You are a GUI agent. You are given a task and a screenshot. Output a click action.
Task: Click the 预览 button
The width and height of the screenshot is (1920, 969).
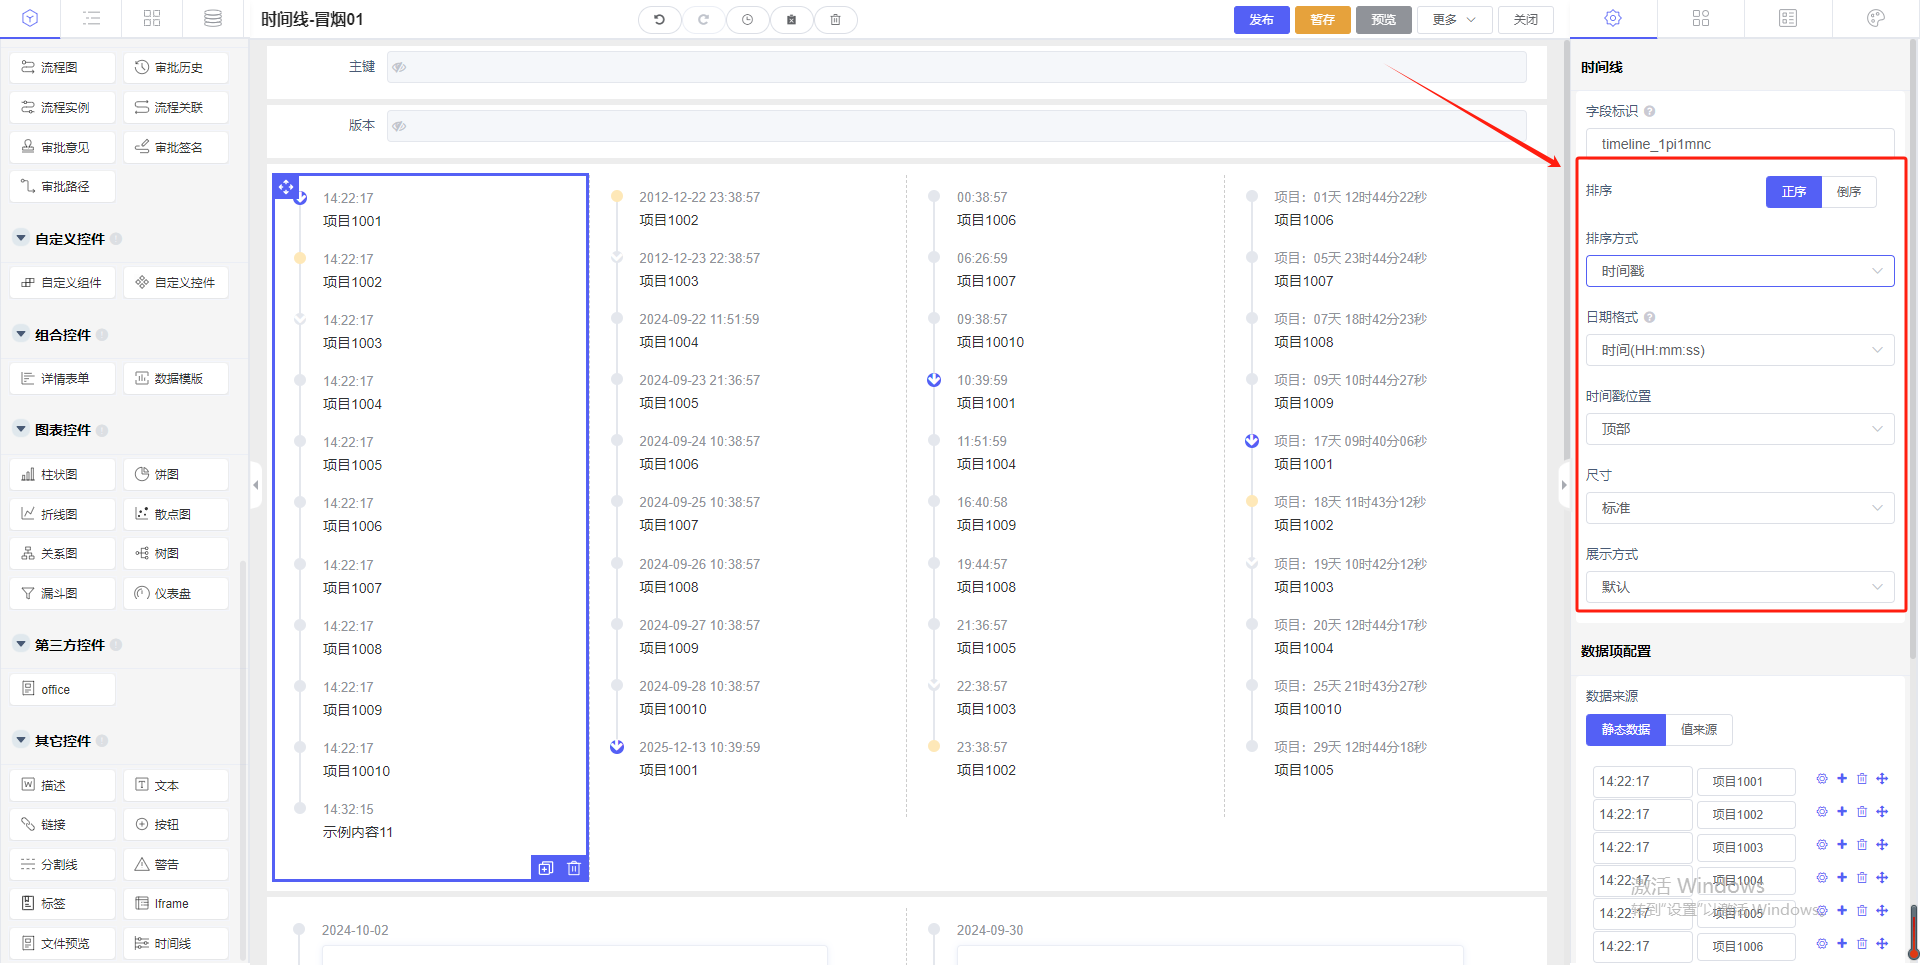click(x=1383, y=20)
